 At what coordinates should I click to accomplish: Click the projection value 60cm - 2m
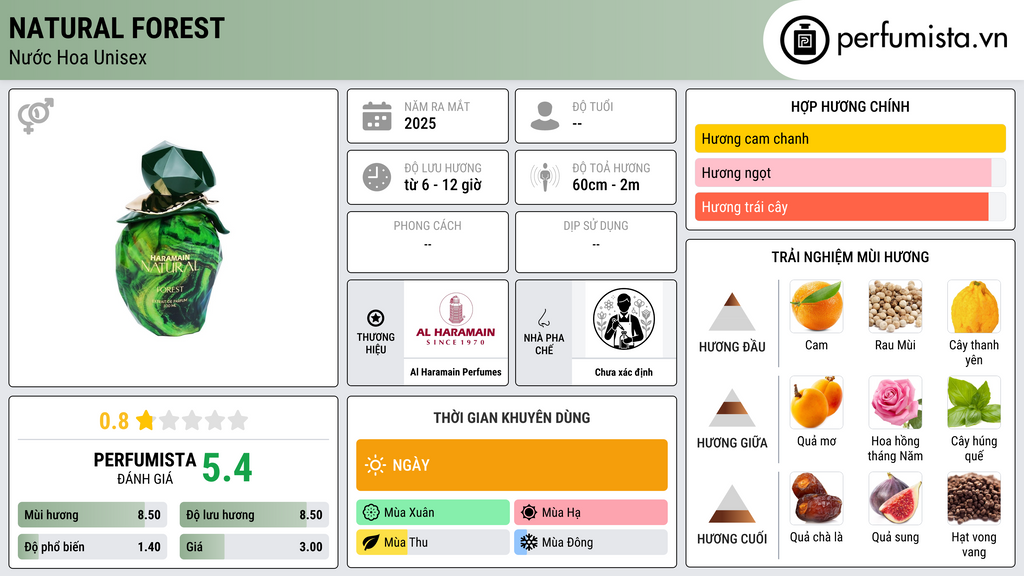coord(606,185)
